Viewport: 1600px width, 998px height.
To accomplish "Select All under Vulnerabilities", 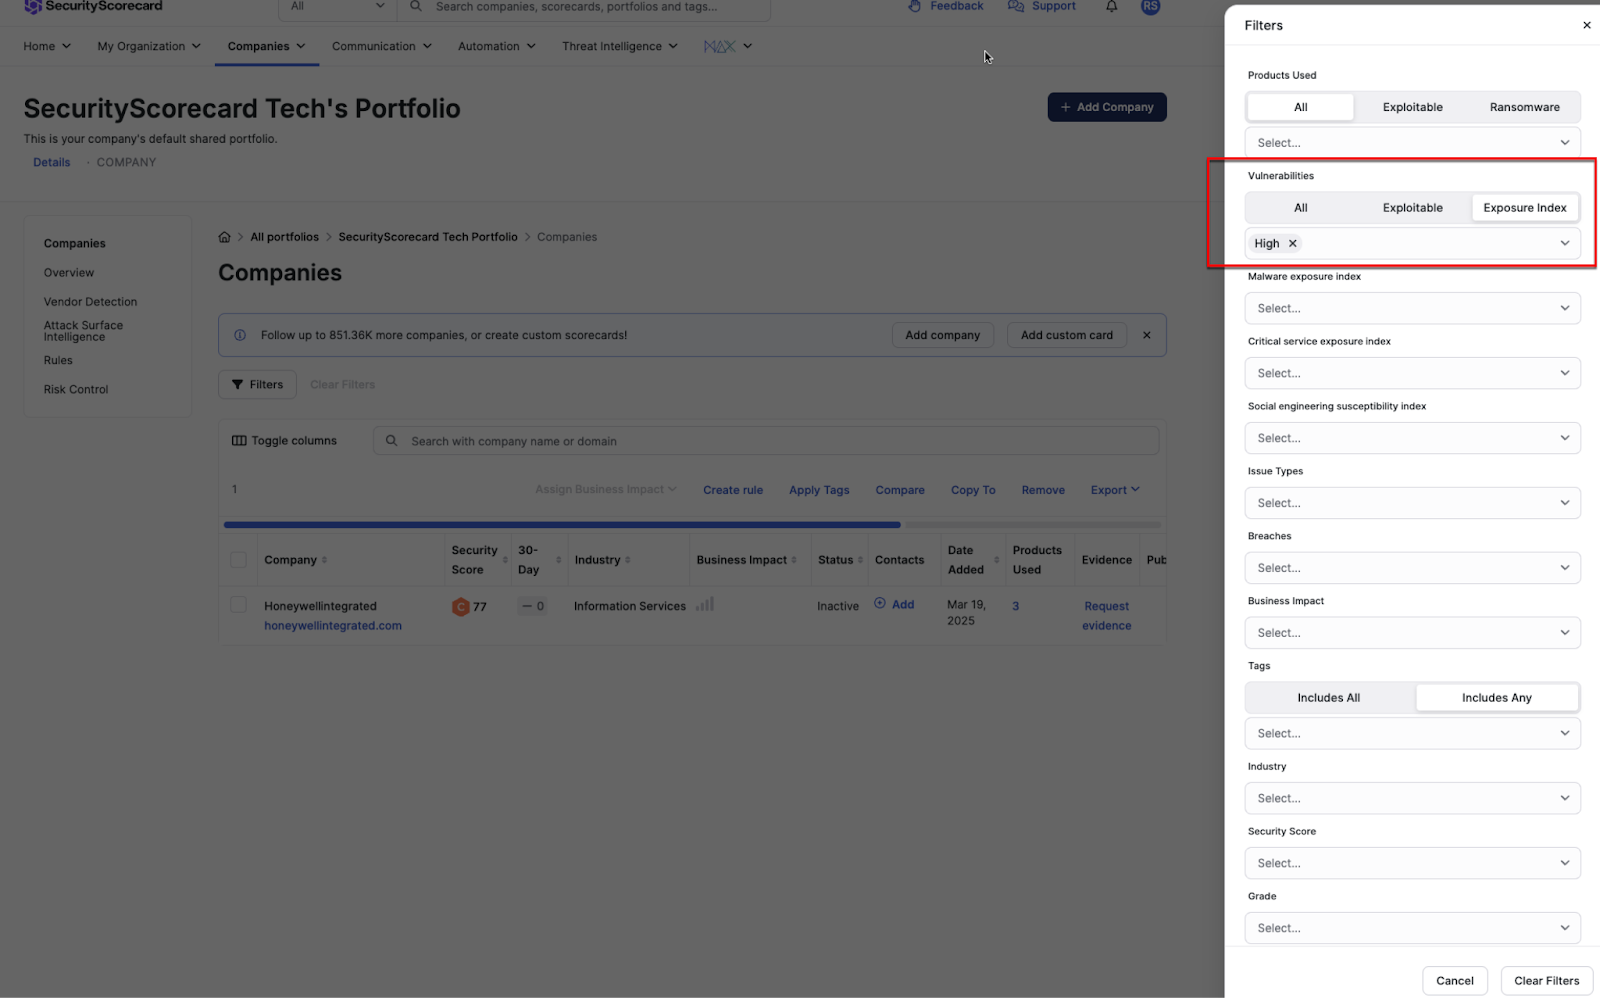I will click(x=1301, y=208).
